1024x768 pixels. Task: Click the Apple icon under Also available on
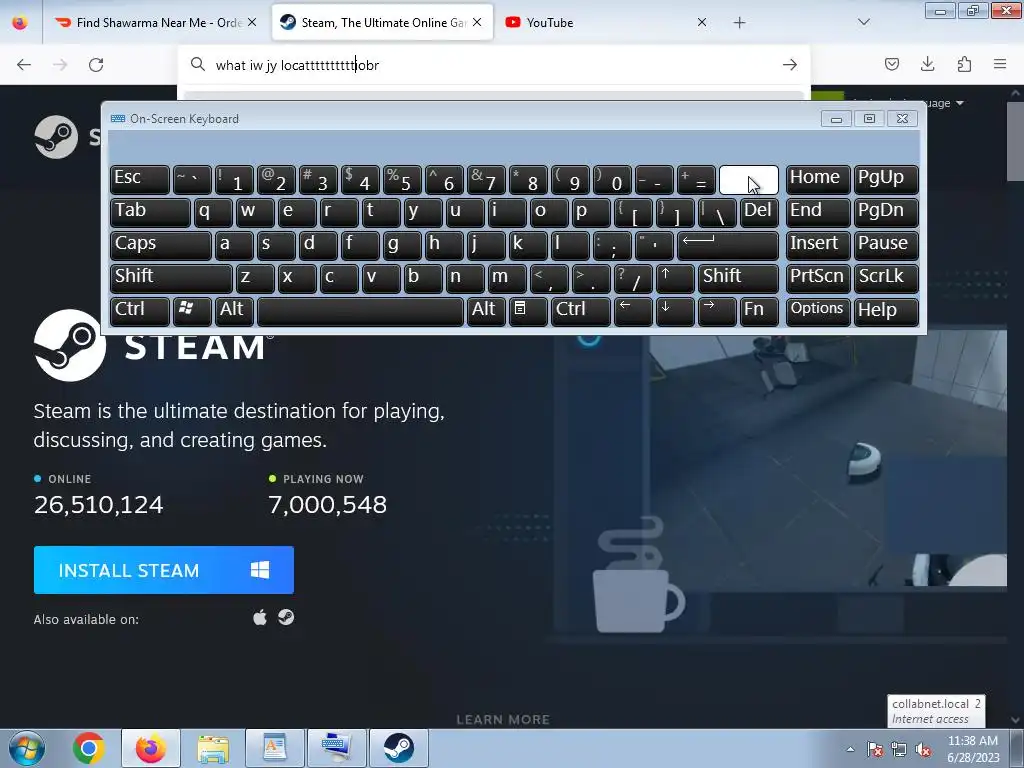pos(260,618)
